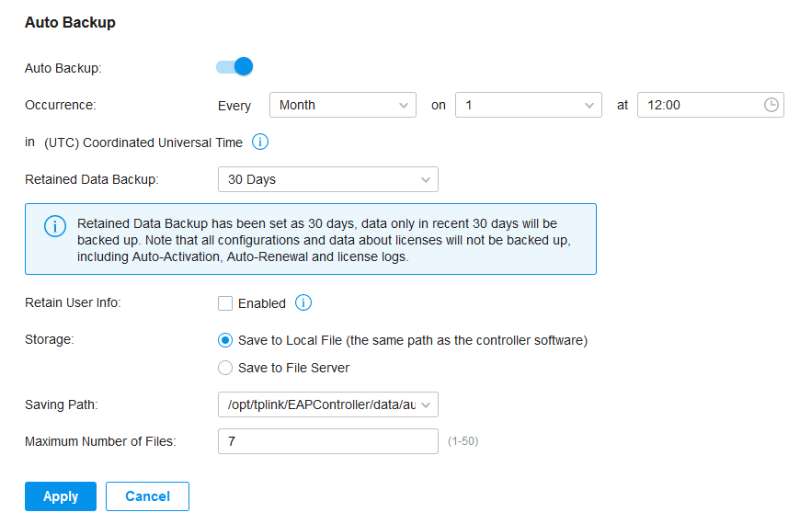Choose Save to File Server radio button

pyautogui.click(x=225, y=368)
